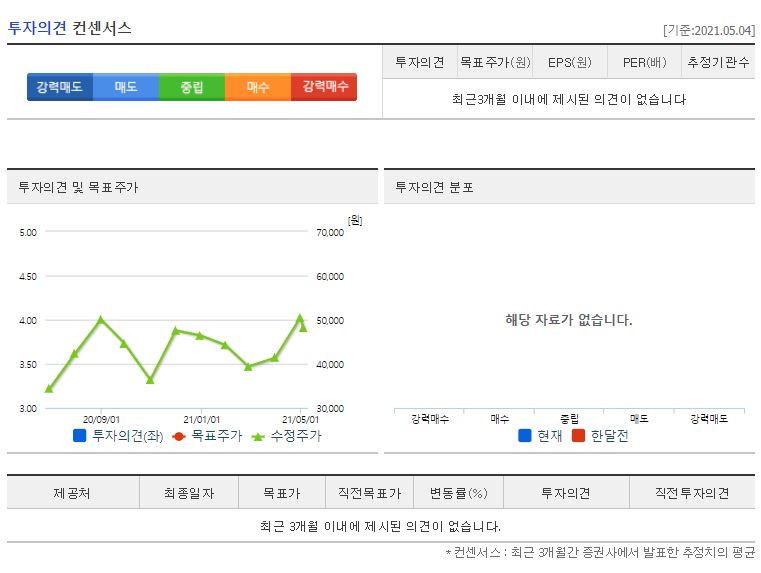Click the chart peak marker near 20/09/01
The height and width of the screenshot is (573, 761).
coord(101,319)
